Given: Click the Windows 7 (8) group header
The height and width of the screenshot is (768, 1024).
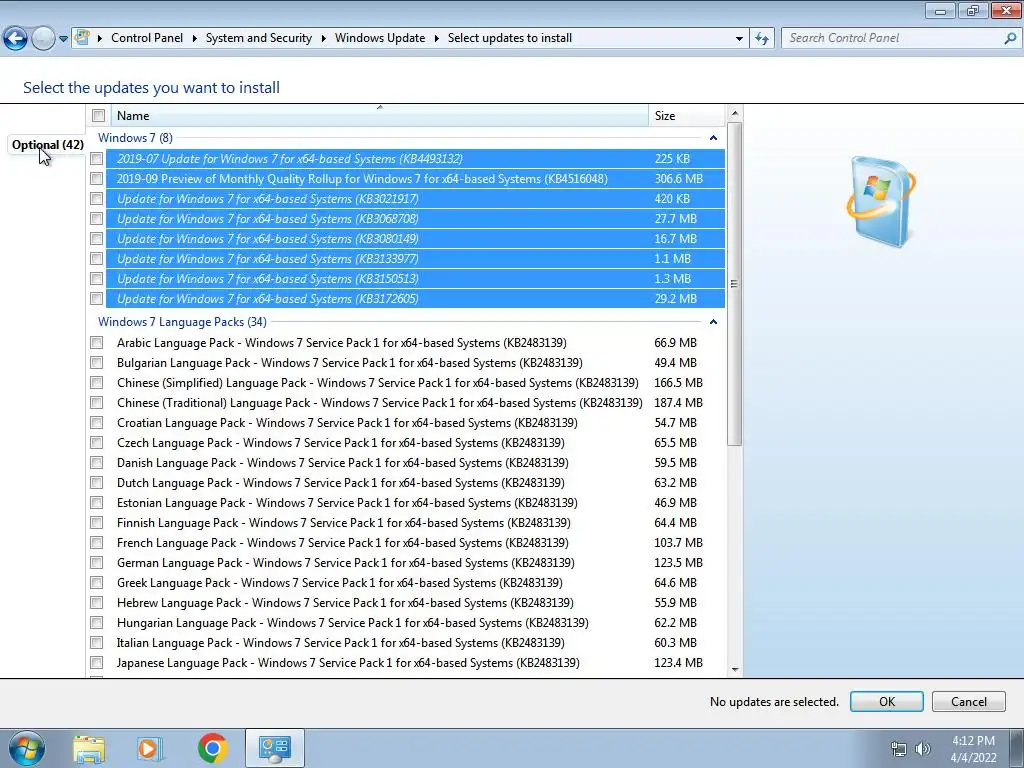Looking at the screenshot, I should [135, 138].
